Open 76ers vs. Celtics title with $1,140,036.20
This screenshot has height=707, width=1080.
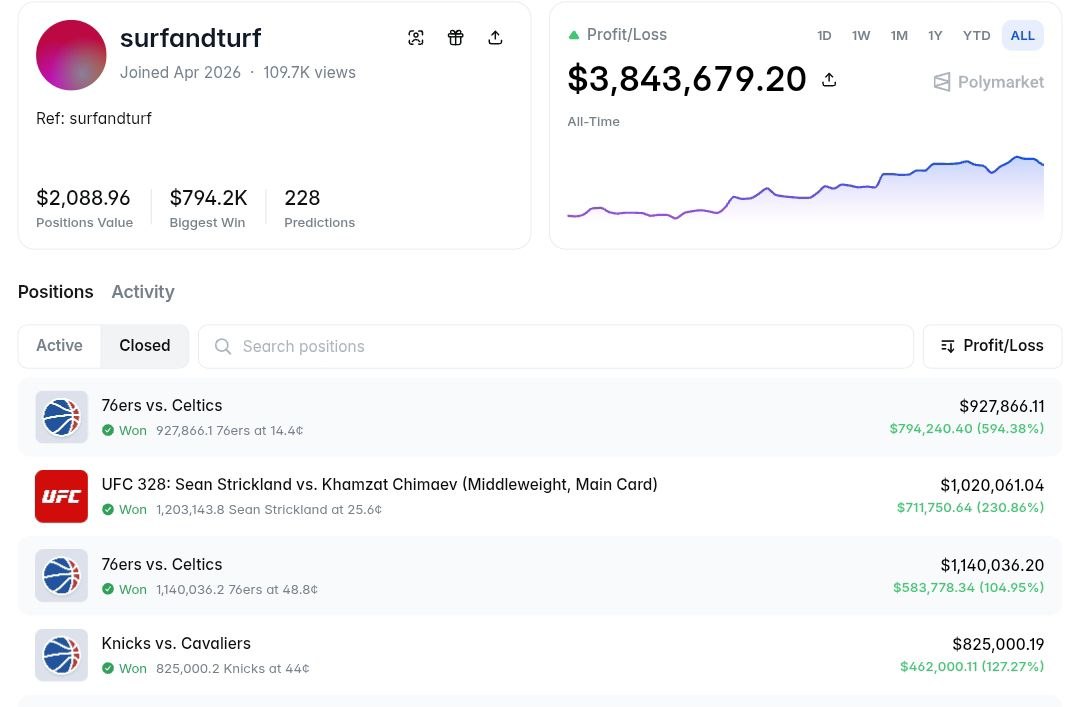(x=162, y=565)
